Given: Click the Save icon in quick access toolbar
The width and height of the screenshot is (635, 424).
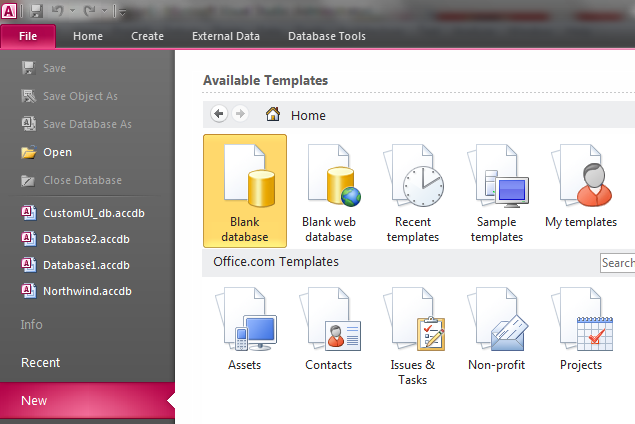Looking at the screenshot, I should [x=36, y=11].
